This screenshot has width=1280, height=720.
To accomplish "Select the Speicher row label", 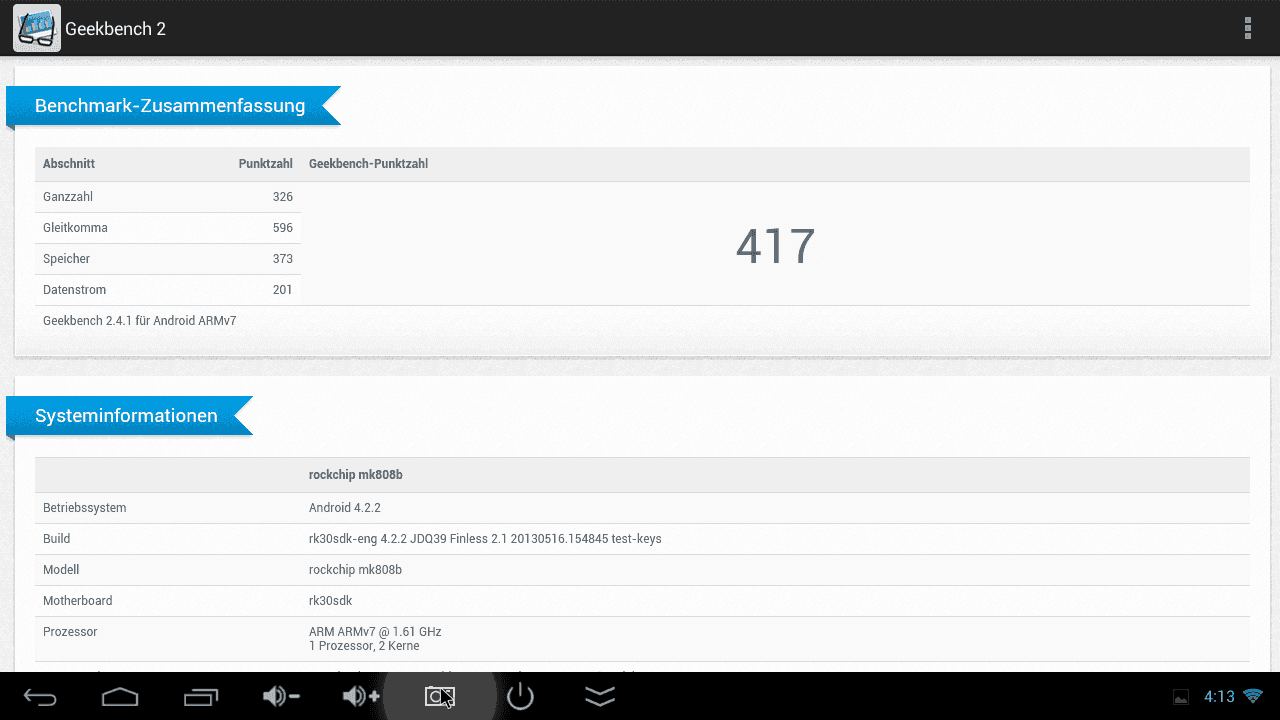I will tap(66, 259).
